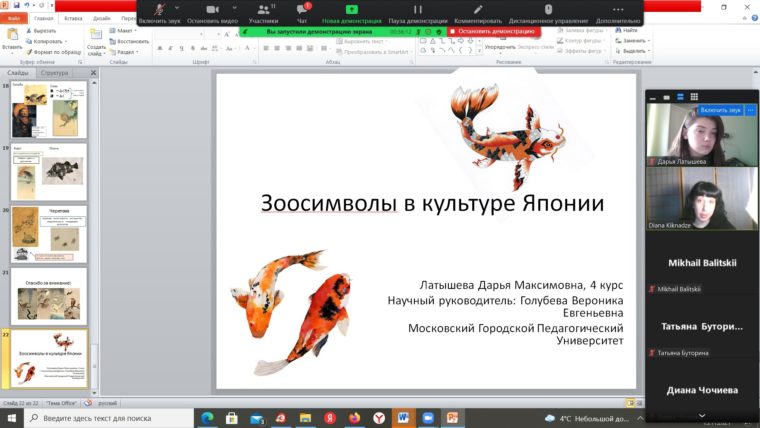Image resolution: width=760 pixels, height=428 pixels.
Task: Open the Zoom annotate tool
Action: (x=478, y=13)
